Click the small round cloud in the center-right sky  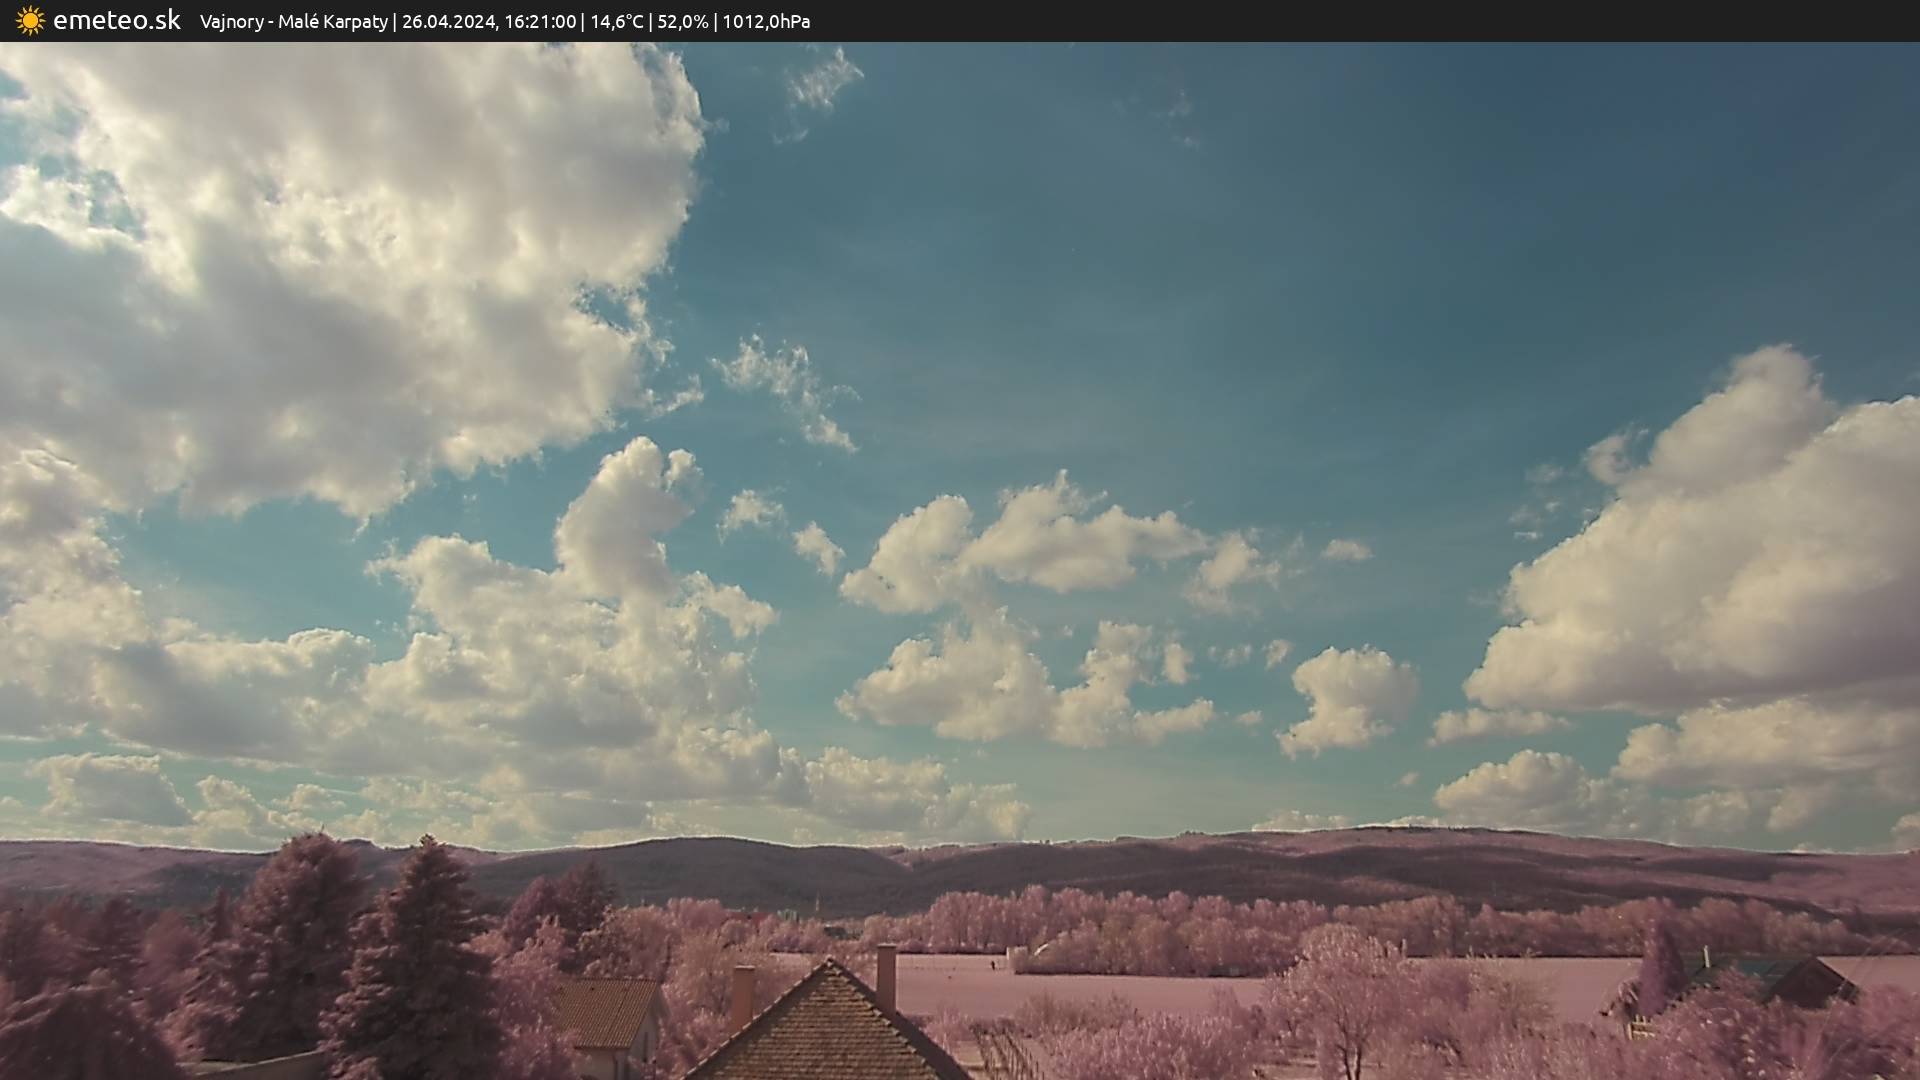(1350, 695)
